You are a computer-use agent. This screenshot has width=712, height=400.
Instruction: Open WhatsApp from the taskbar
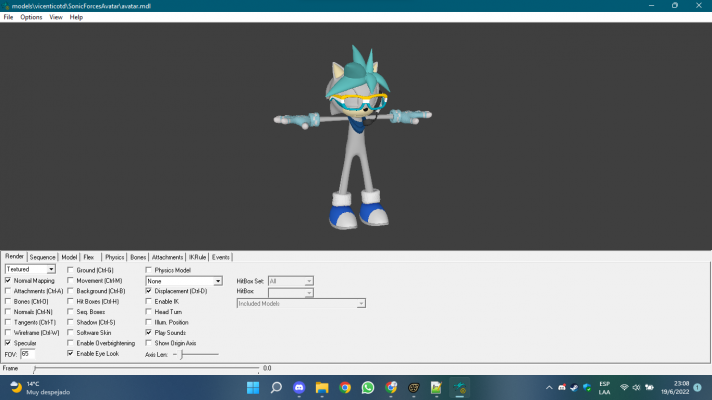[x=368, y=387]
